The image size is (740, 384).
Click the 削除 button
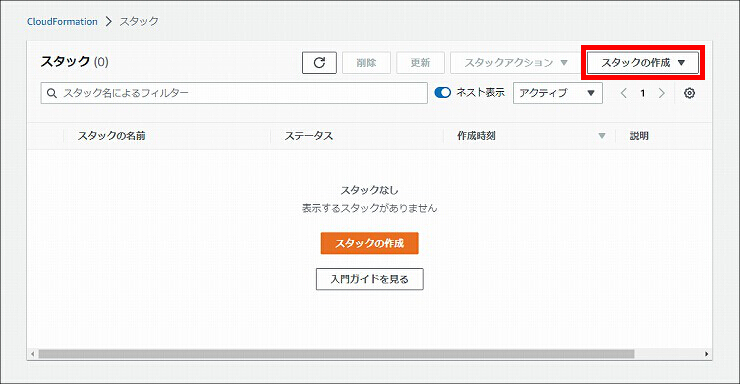366,63
